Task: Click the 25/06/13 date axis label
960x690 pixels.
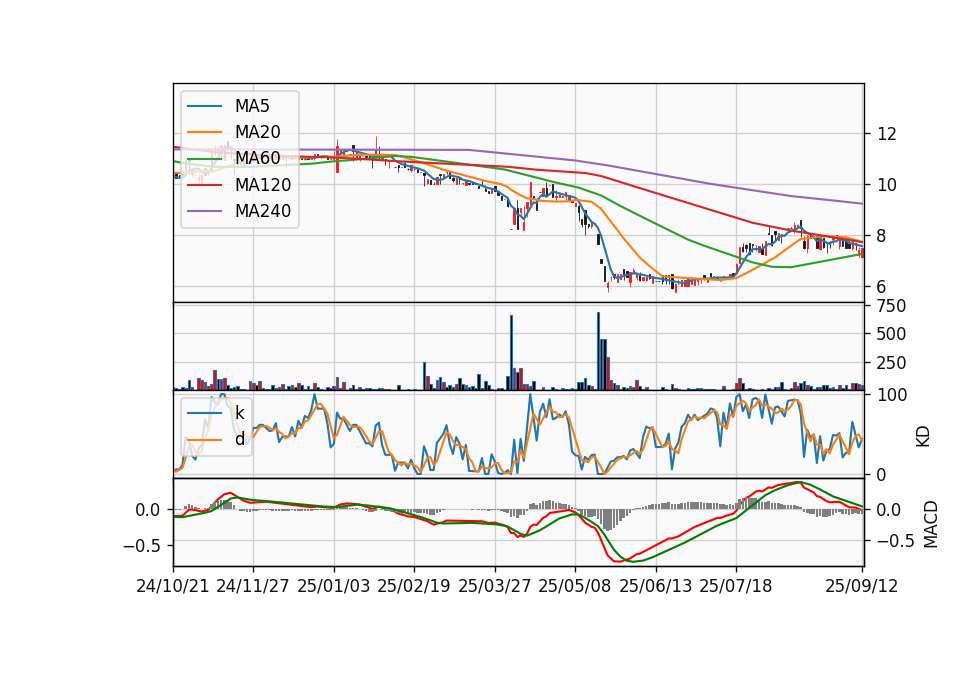Action: point(656,586)
